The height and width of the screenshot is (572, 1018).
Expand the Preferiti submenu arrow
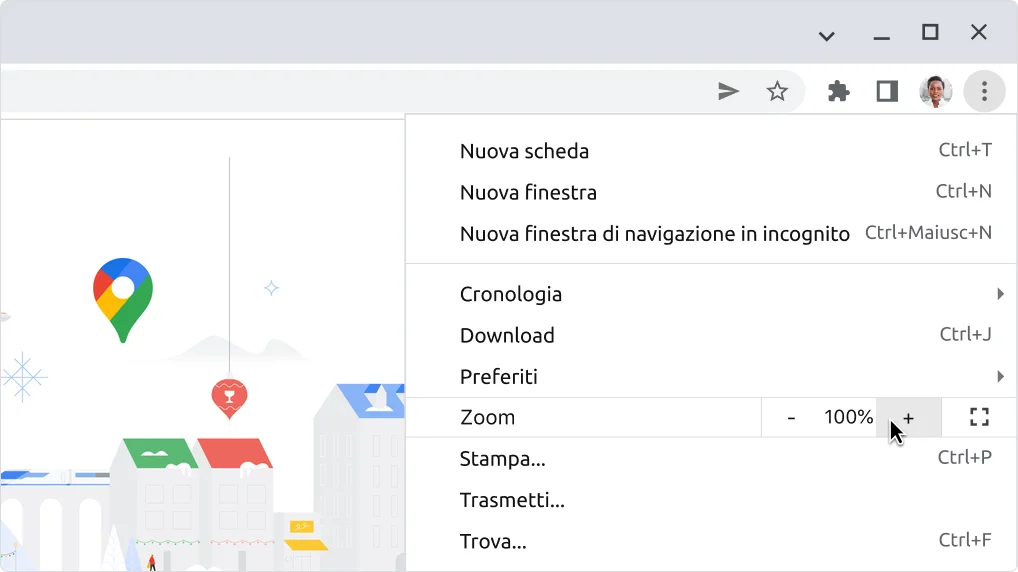[1000, 377]
